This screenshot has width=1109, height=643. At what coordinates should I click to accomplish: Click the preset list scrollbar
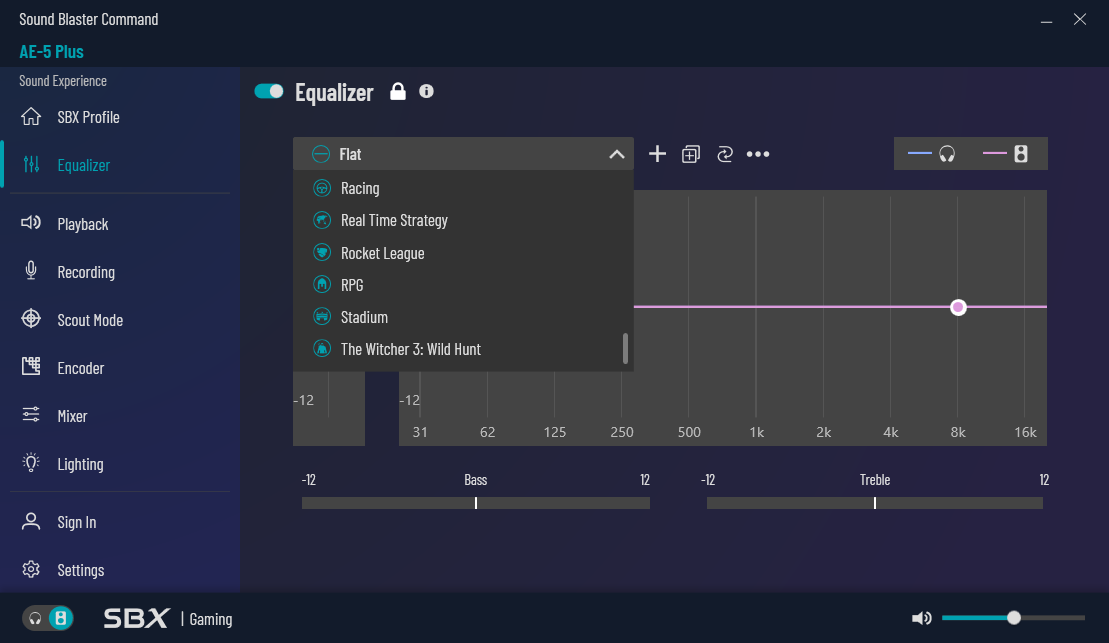coord(625,349)
